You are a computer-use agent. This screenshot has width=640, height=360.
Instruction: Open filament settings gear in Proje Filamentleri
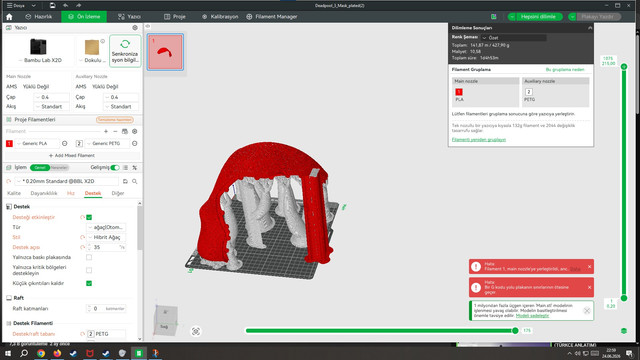(135, 131)
